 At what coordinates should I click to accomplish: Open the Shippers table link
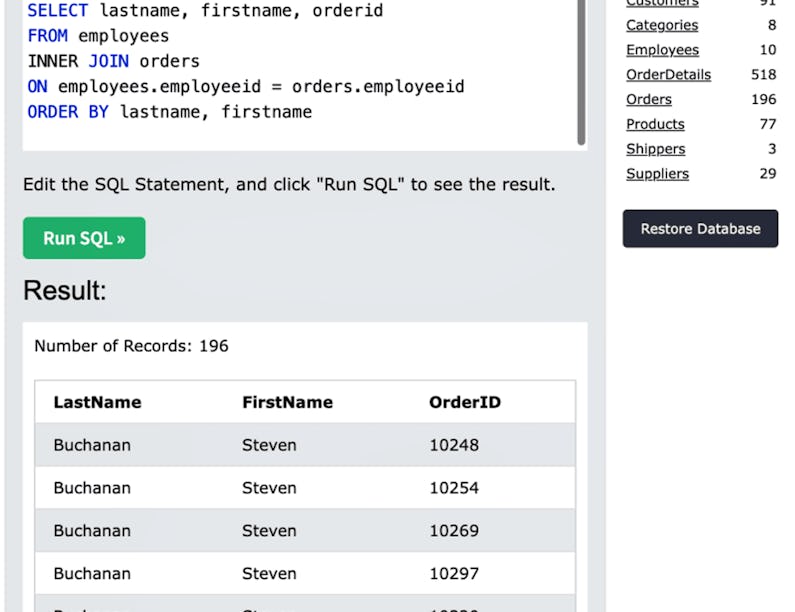click(655, 149)
